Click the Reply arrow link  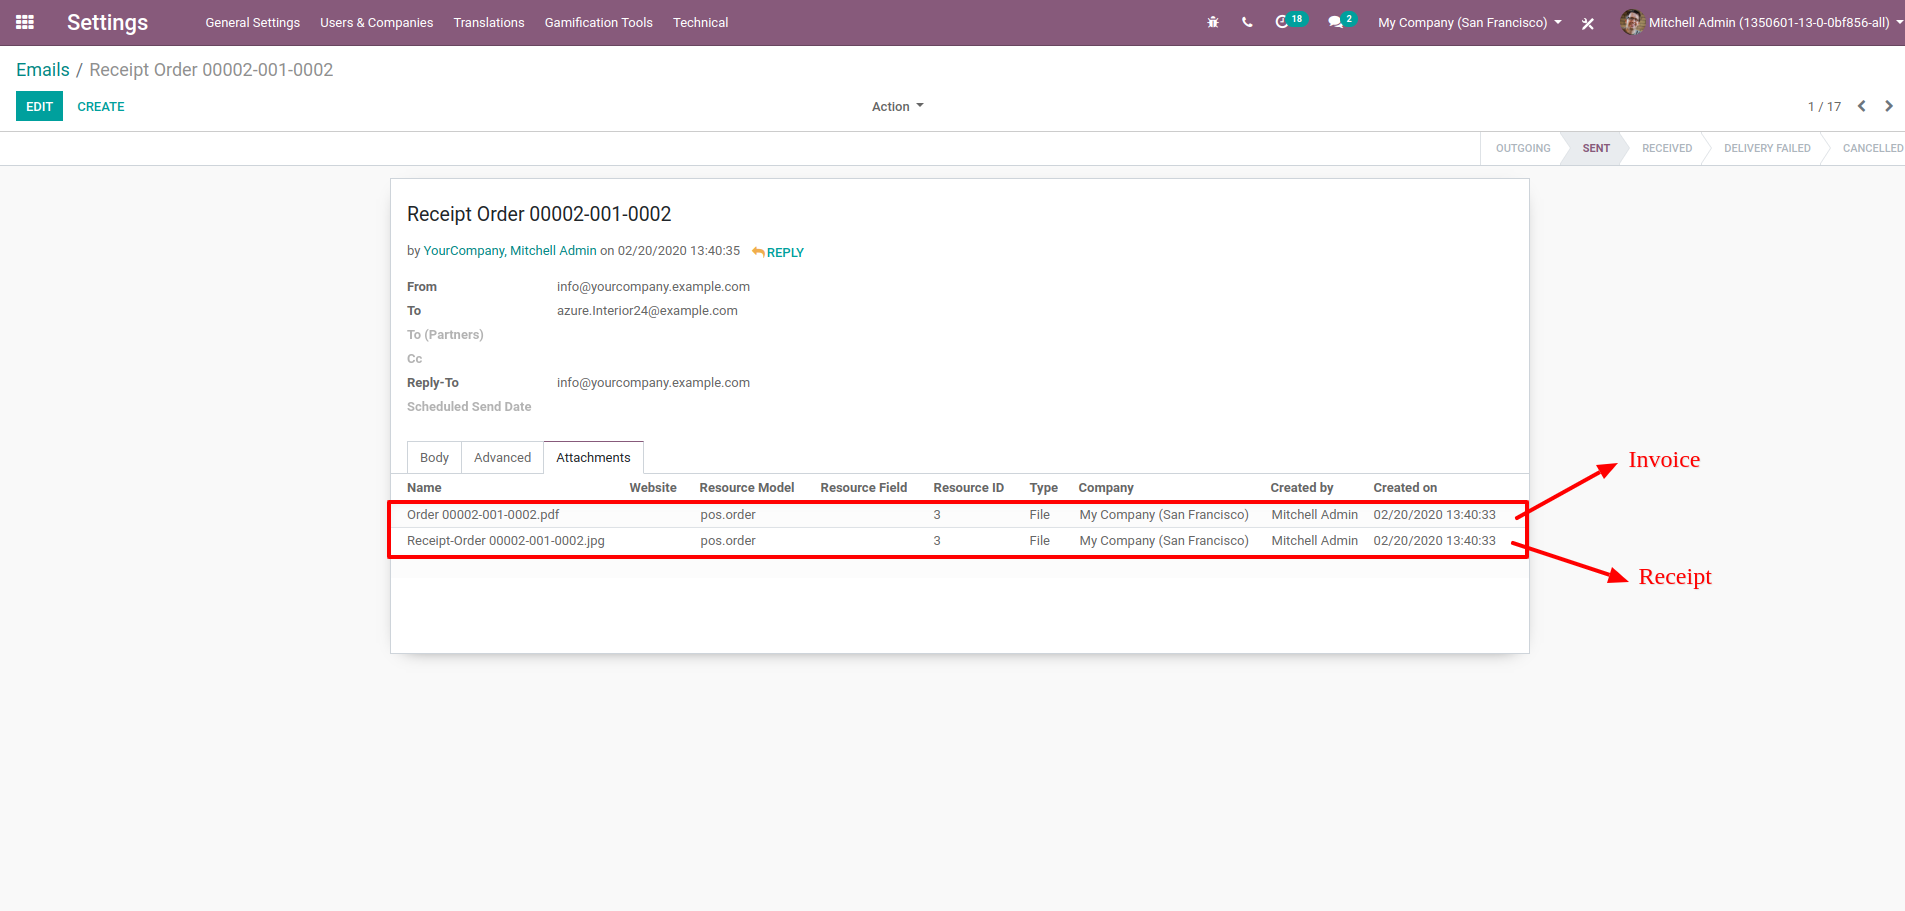pos(778,252)
